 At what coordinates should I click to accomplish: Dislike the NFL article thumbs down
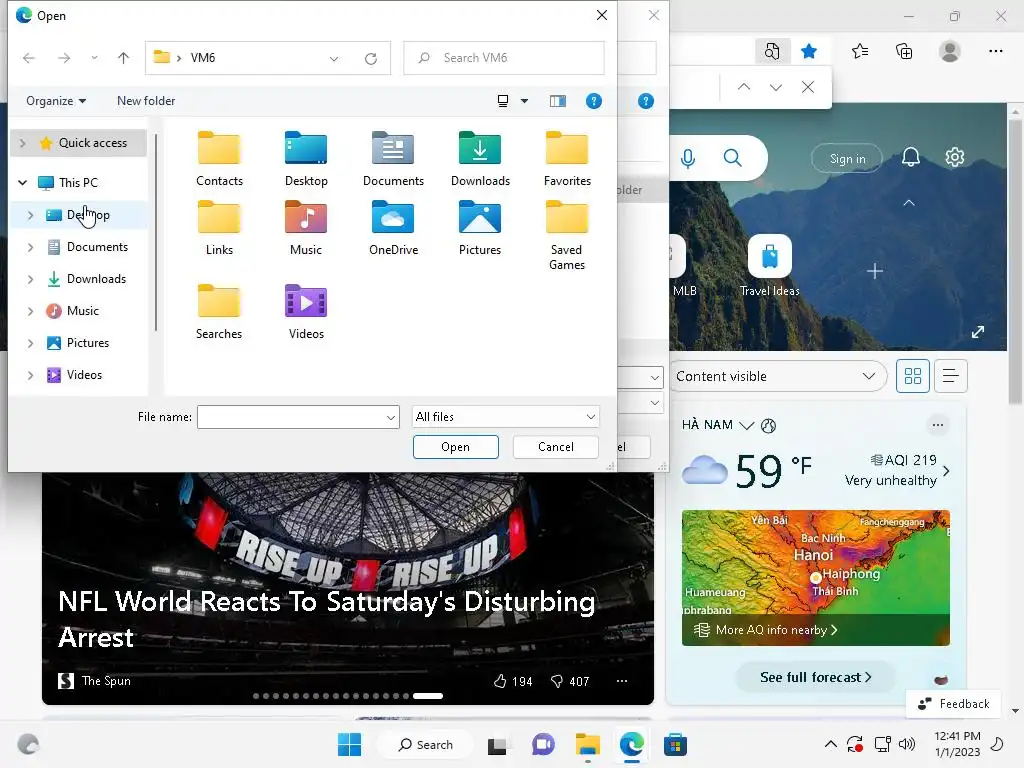[557, 681]
